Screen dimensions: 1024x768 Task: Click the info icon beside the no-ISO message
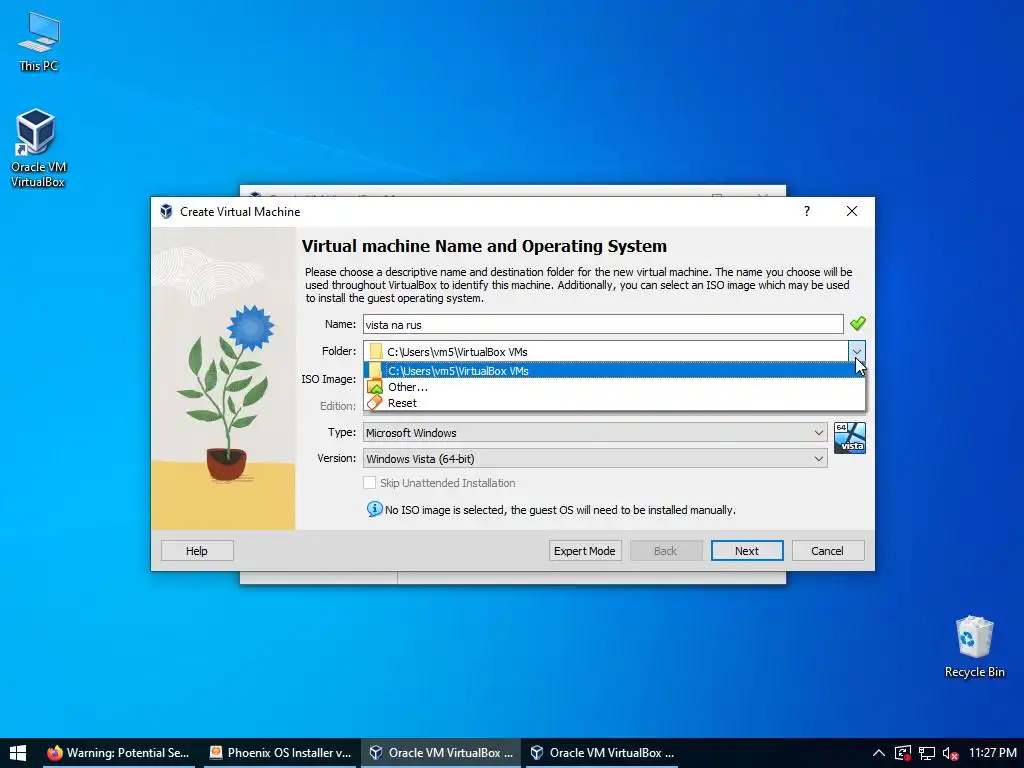coord(374,509)
